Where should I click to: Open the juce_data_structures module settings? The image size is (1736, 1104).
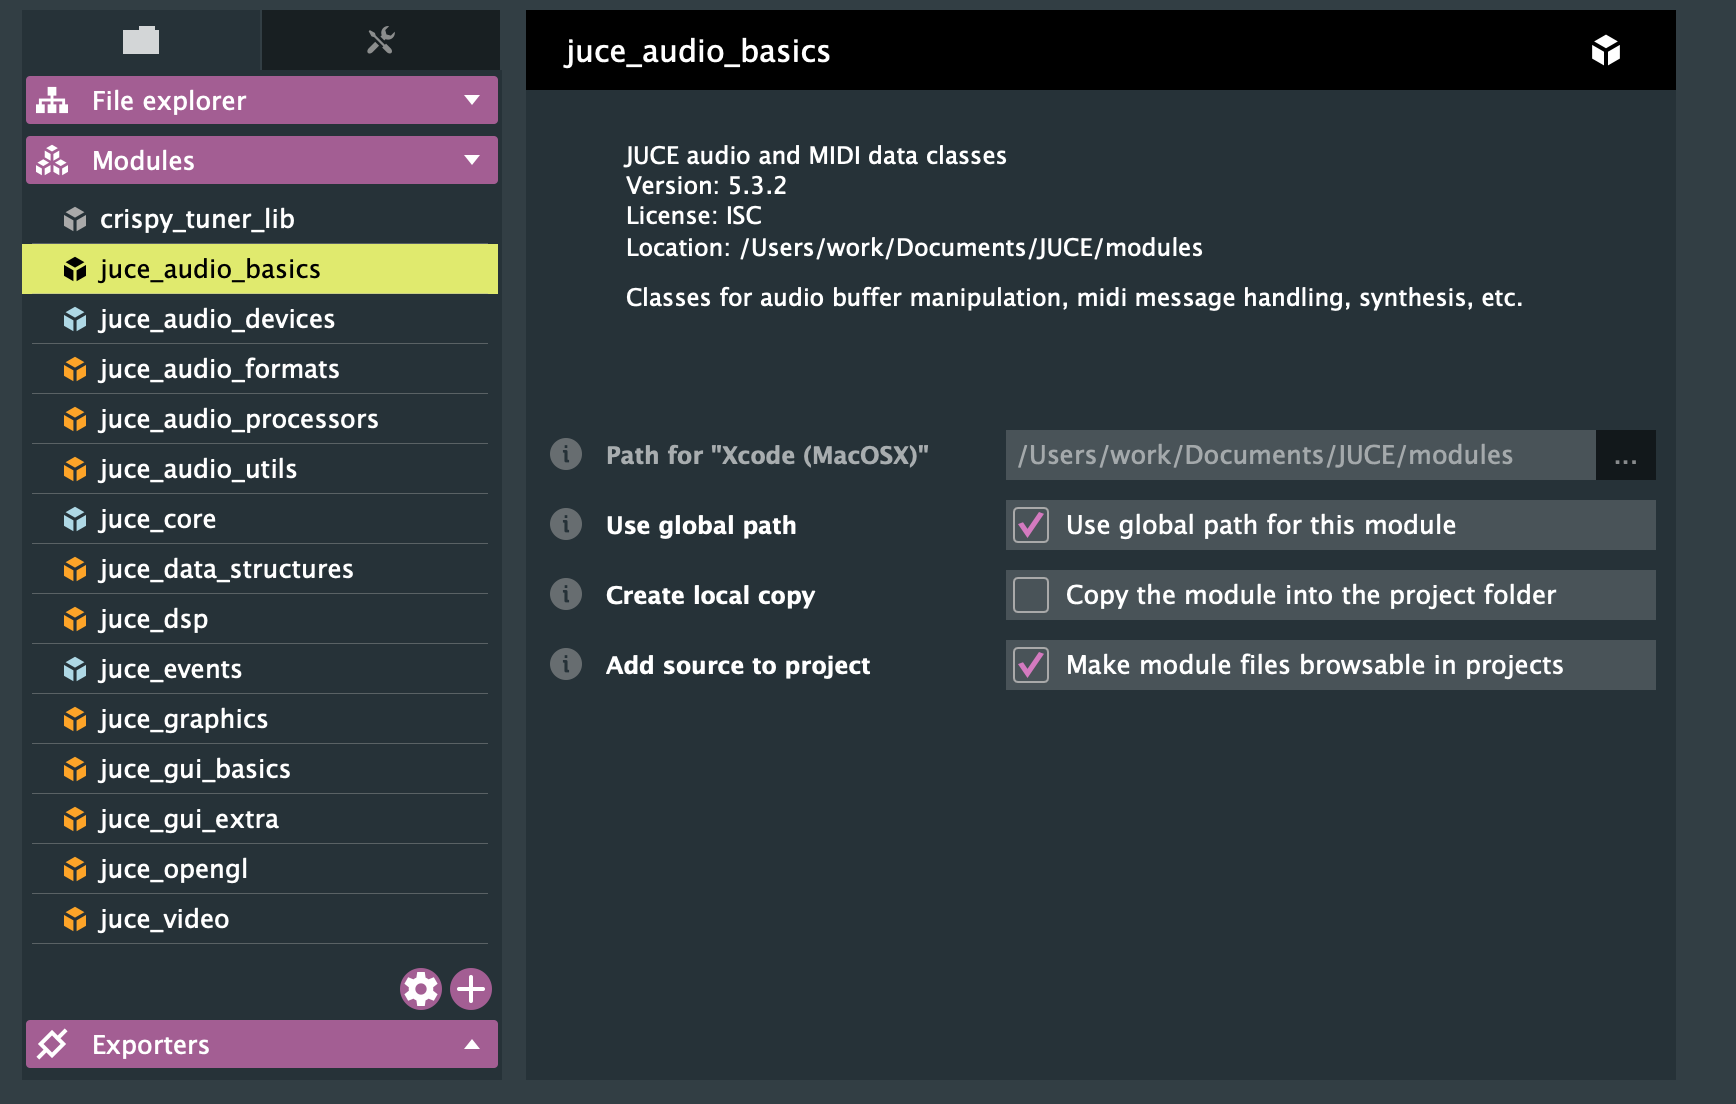click(260, 569)
